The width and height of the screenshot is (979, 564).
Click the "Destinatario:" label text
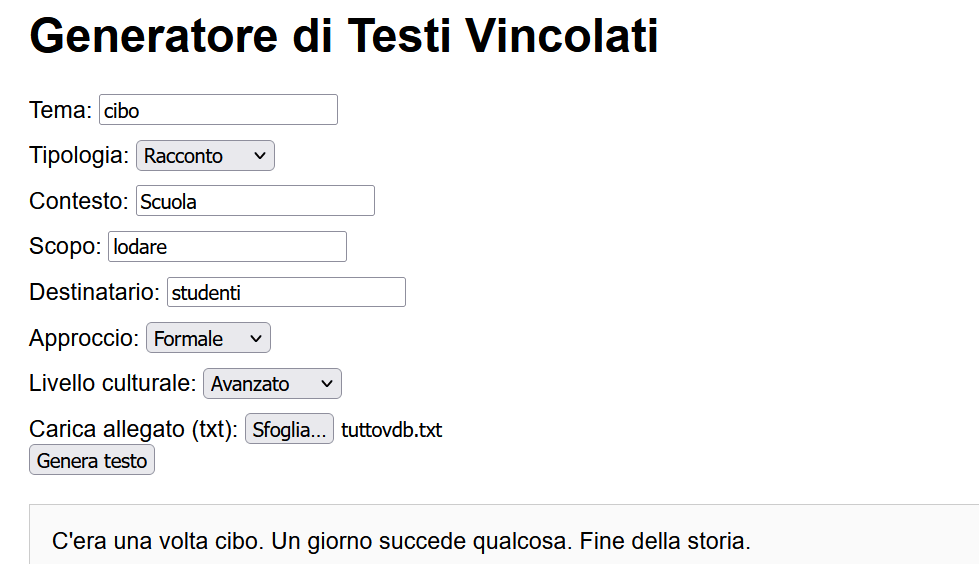point(94,293)
